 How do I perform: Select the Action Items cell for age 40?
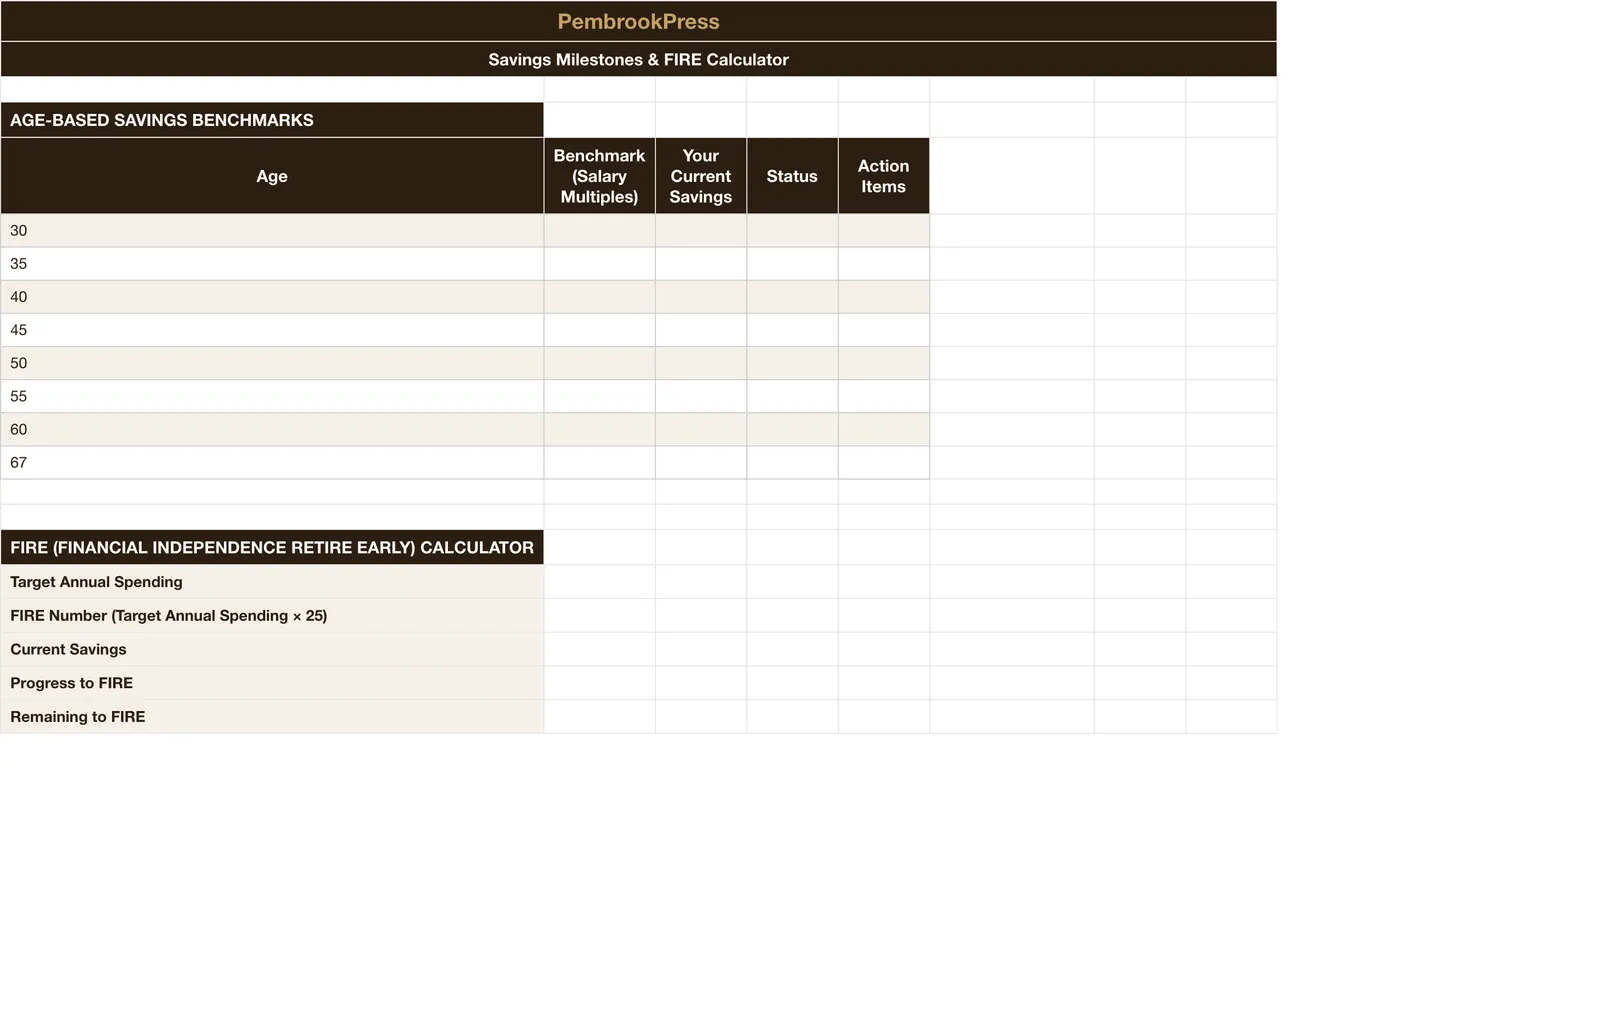click(x=883, y=297)
